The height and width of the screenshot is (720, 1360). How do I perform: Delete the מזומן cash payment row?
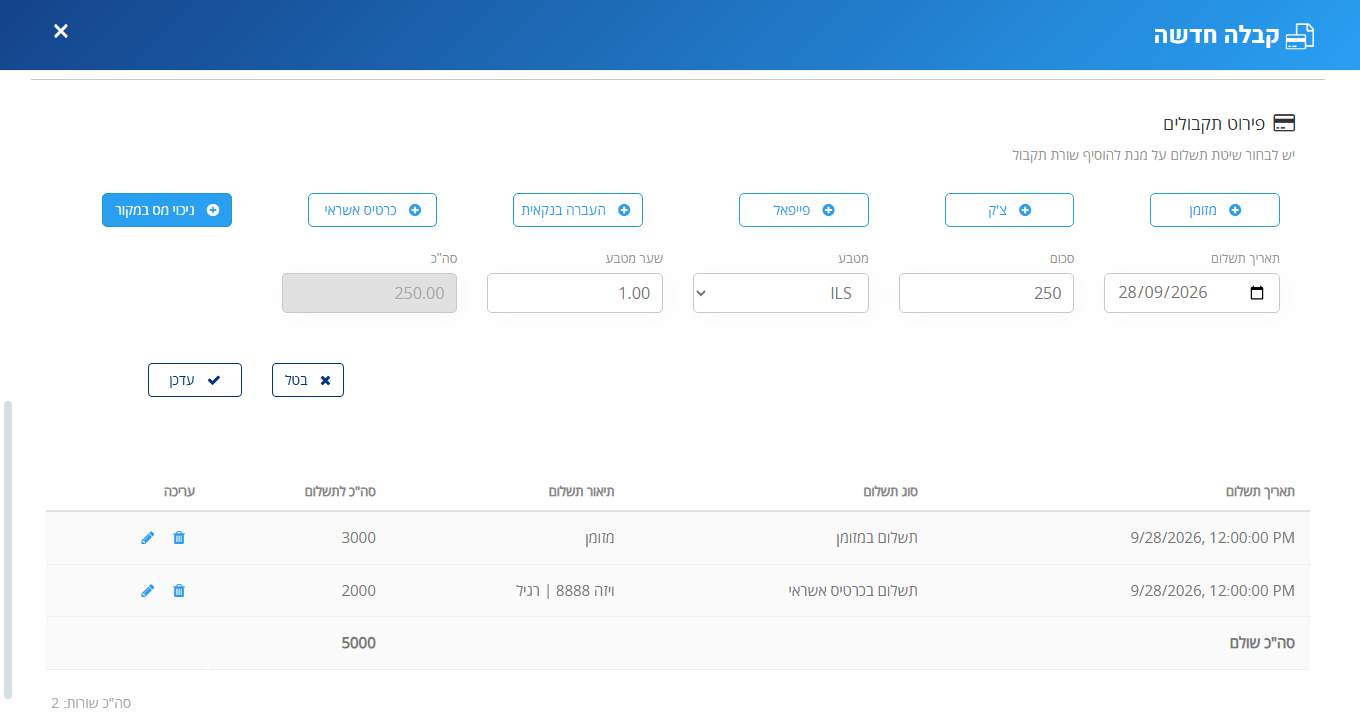click(179, 538)
